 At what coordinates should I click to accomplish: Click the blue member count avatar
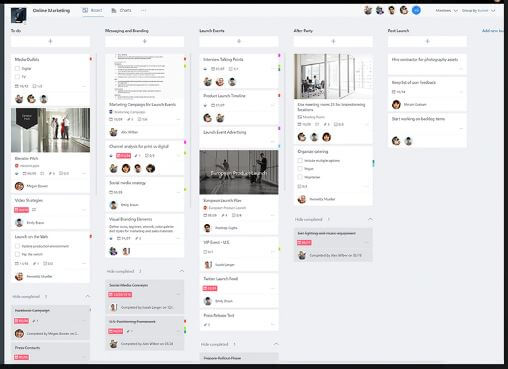[416, 10]
